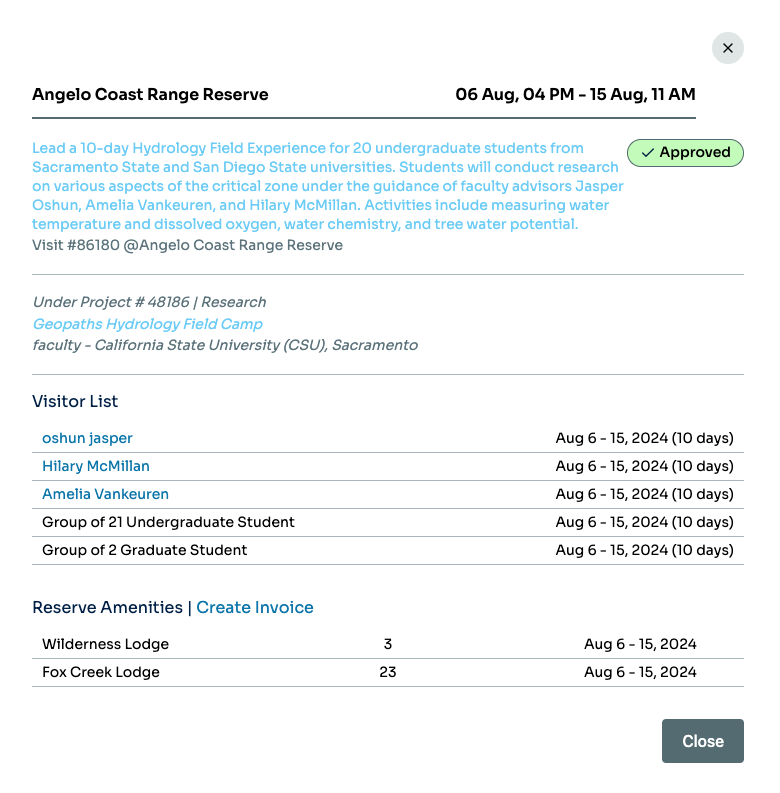
Task: Click Visit #86180 reference text
Action: [187, 245]
